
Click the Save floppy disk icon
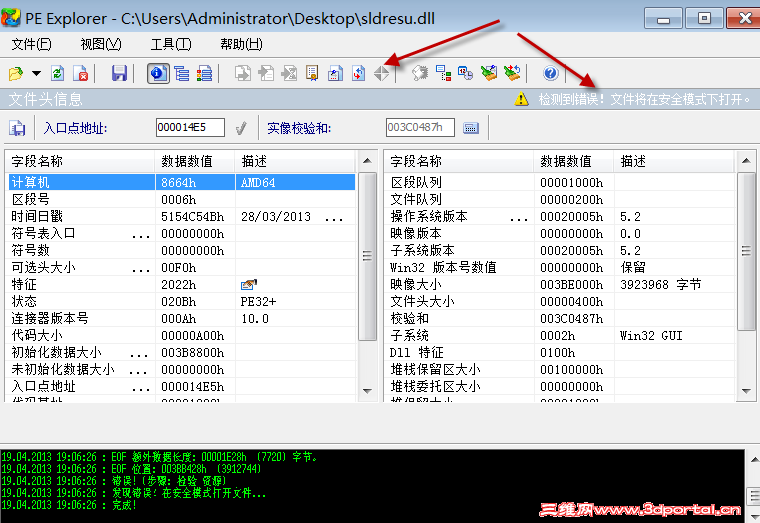[119, 74]
